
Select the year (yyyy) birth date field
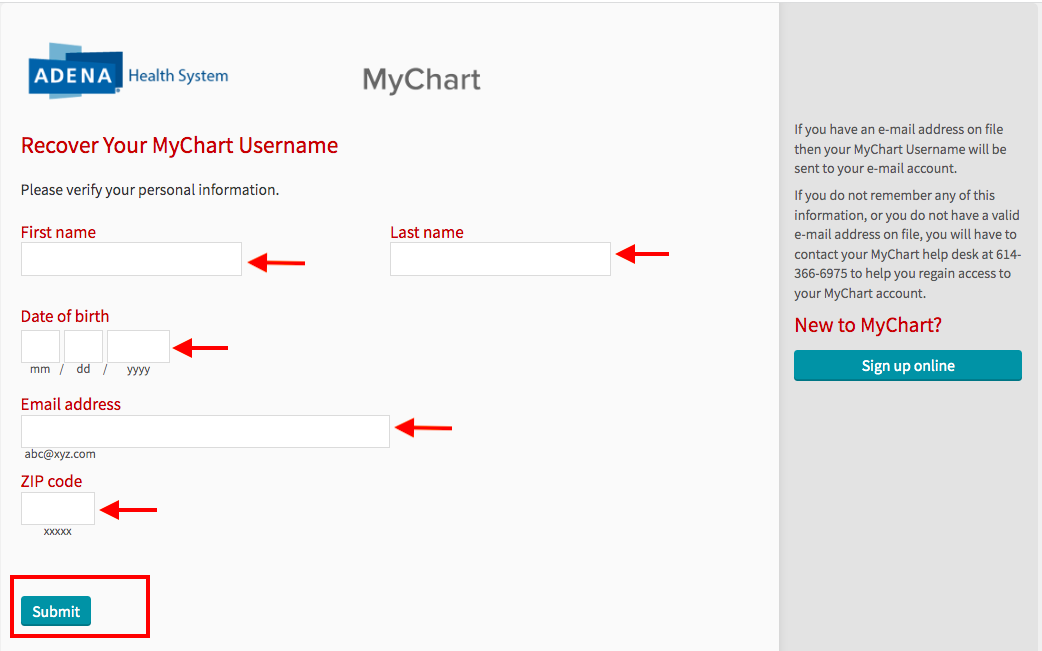click(x=138, y=346)
